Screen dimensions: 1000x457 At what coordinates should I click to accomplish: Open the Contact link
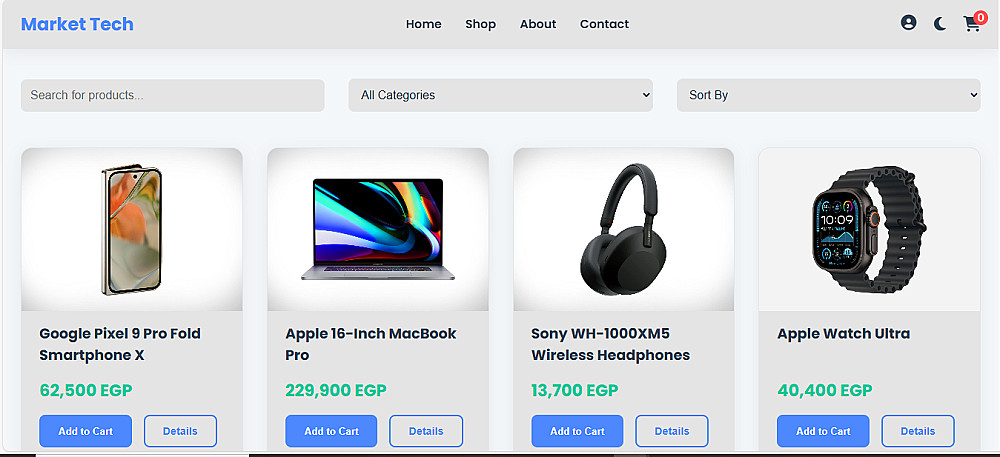pos(604,24)
